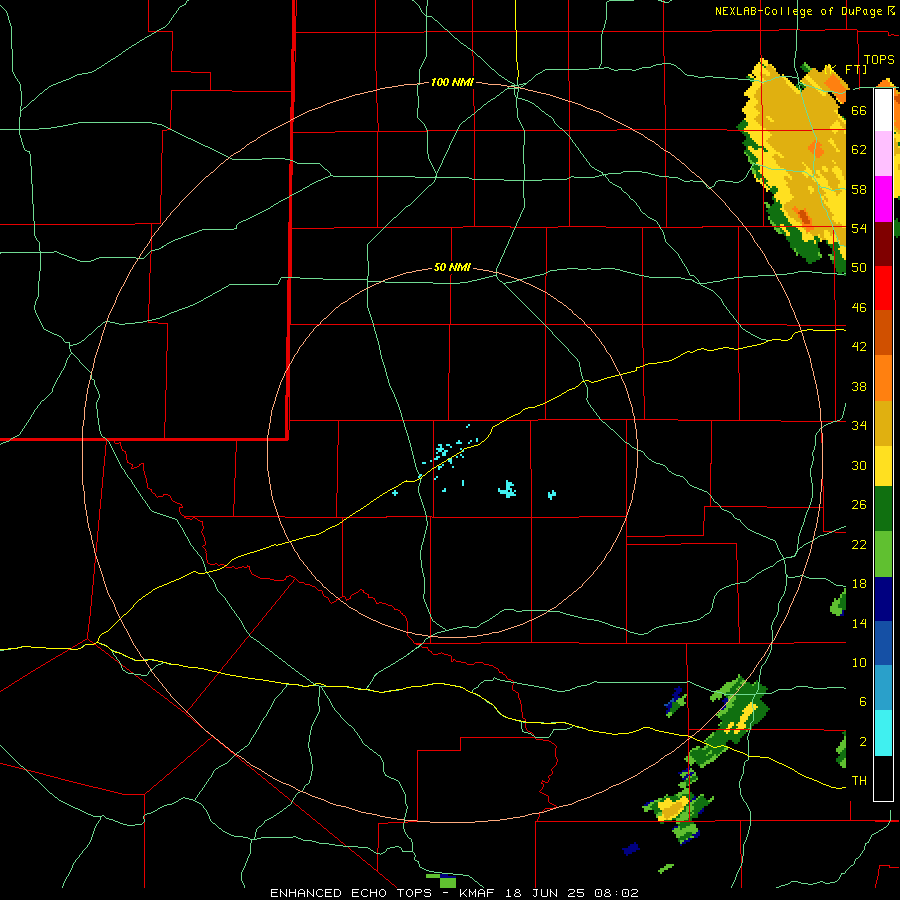This screenshot has width=900, height=900.
Task: Click the "KMAF" radar site identifier
Action: click(476, 893)
